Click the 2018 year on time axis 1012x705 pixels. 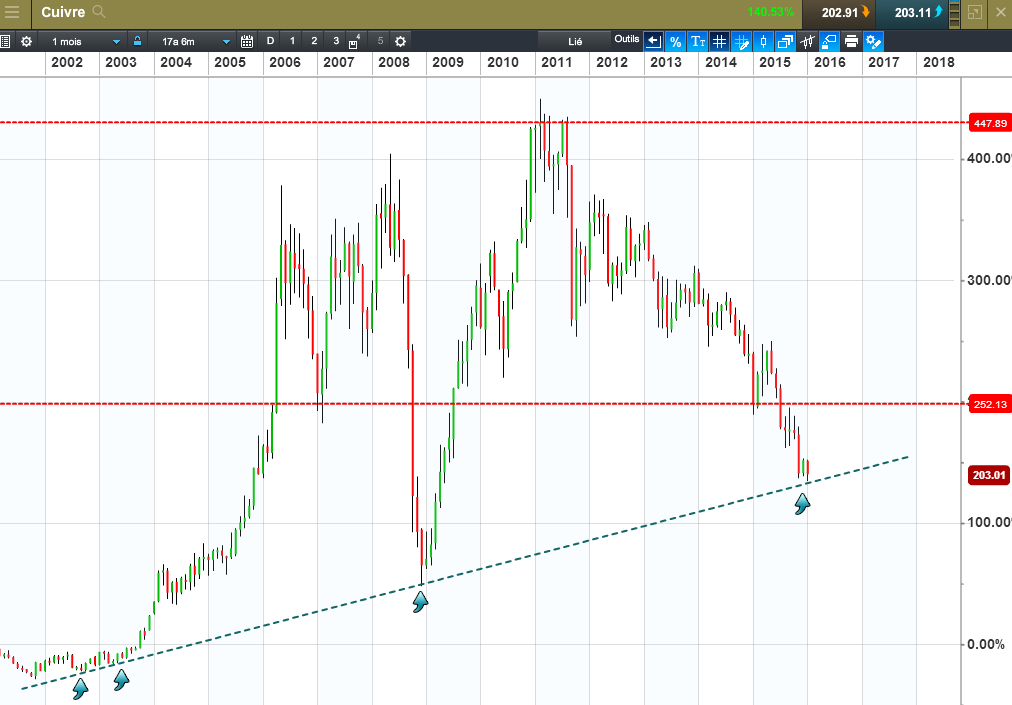click(938, 62)
